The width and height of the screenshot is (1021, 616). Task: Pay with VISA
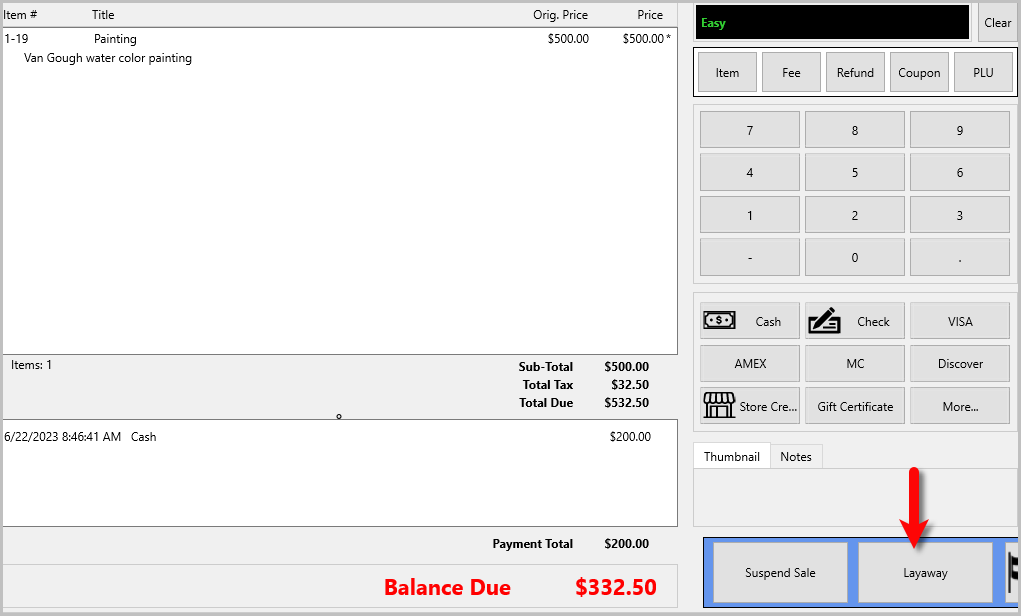coord(960,321)
